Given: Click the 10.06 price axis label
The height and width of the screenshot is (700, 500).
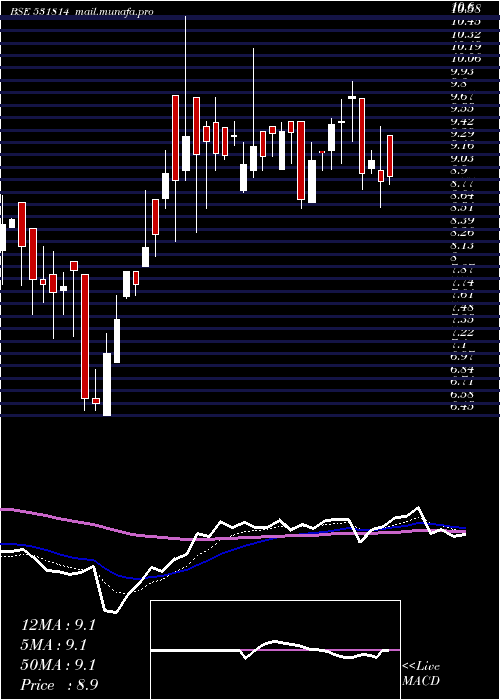Looking at the screenshot, I should pyautogui.click(x=466, y=59).
